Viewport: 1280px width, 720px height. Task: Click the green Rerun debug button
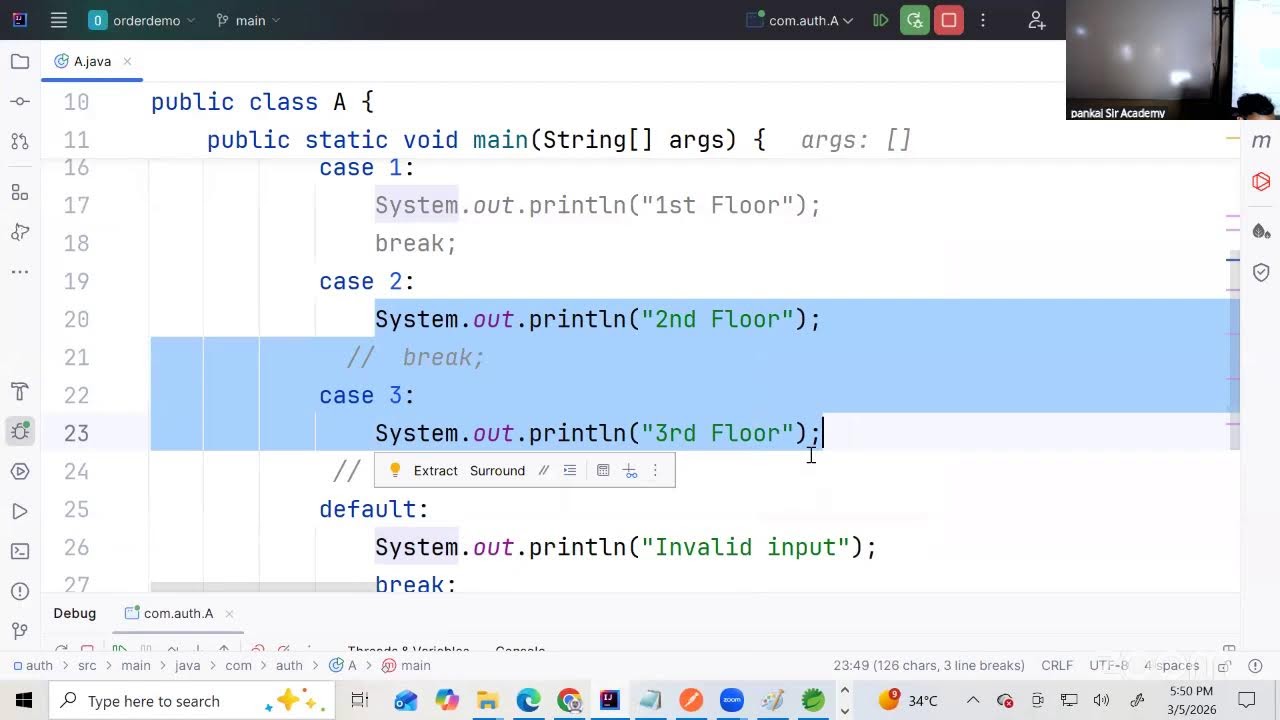[x=914, y=20]
